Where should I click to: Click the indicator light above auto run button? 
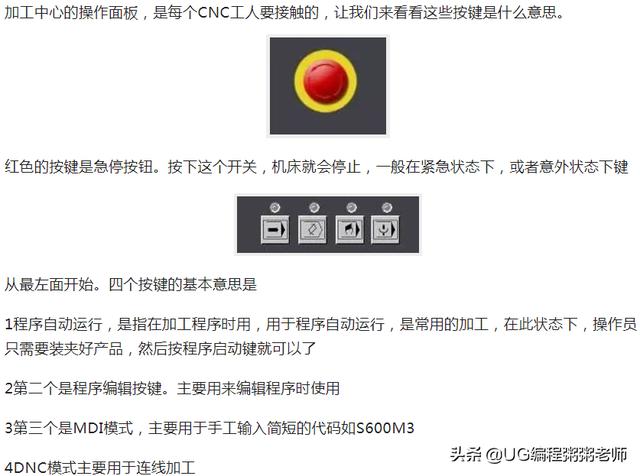coord(275,207)
